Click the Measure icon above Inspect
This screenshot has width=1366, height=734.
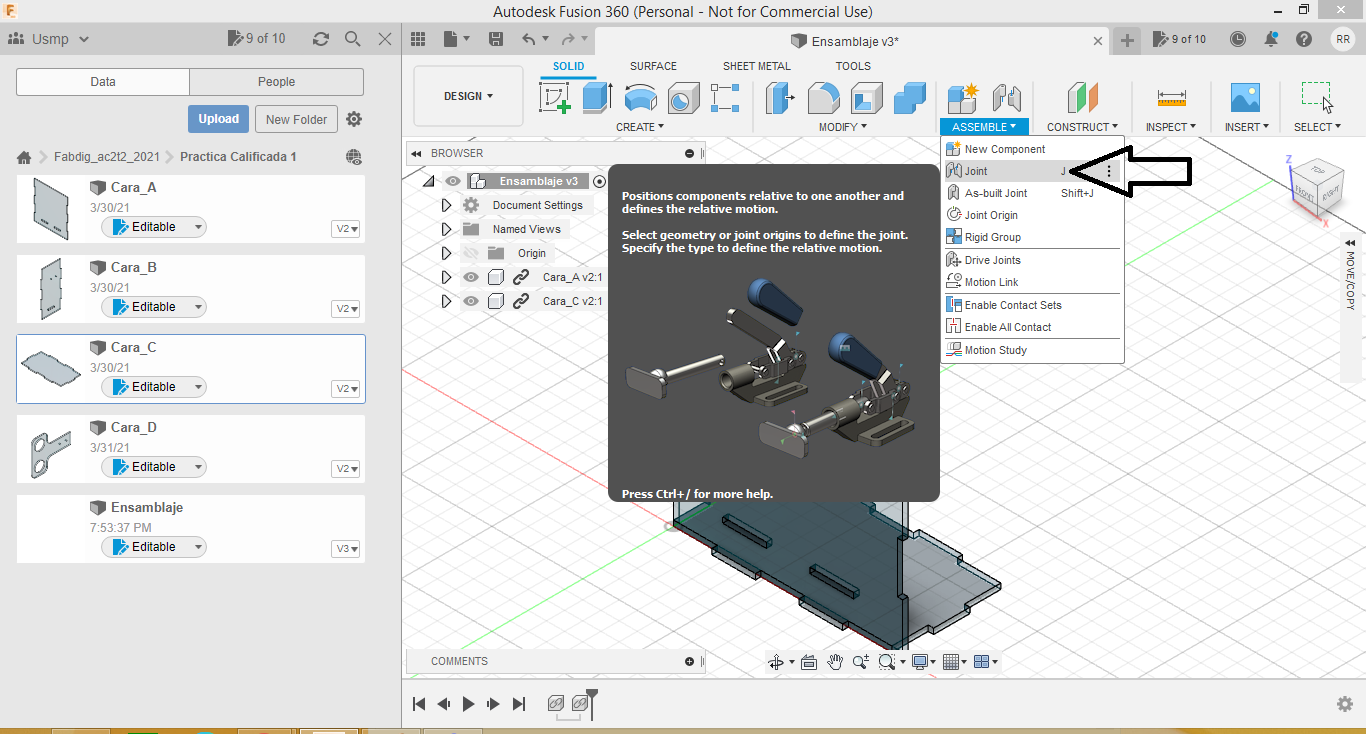pos(1171,98)
